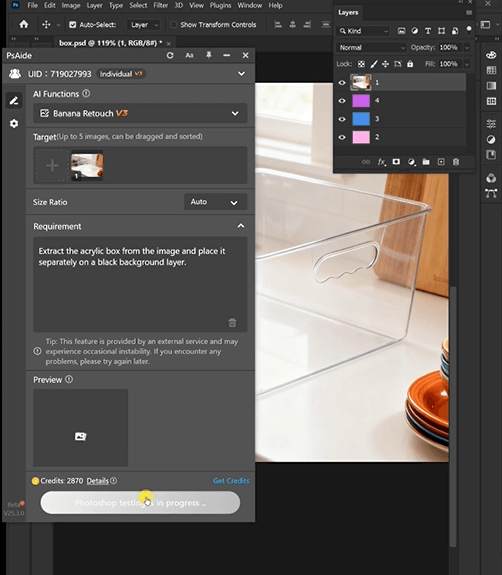Hide layer 3 using its eye icon
This screenshot has height=575, width=502.
342,119
